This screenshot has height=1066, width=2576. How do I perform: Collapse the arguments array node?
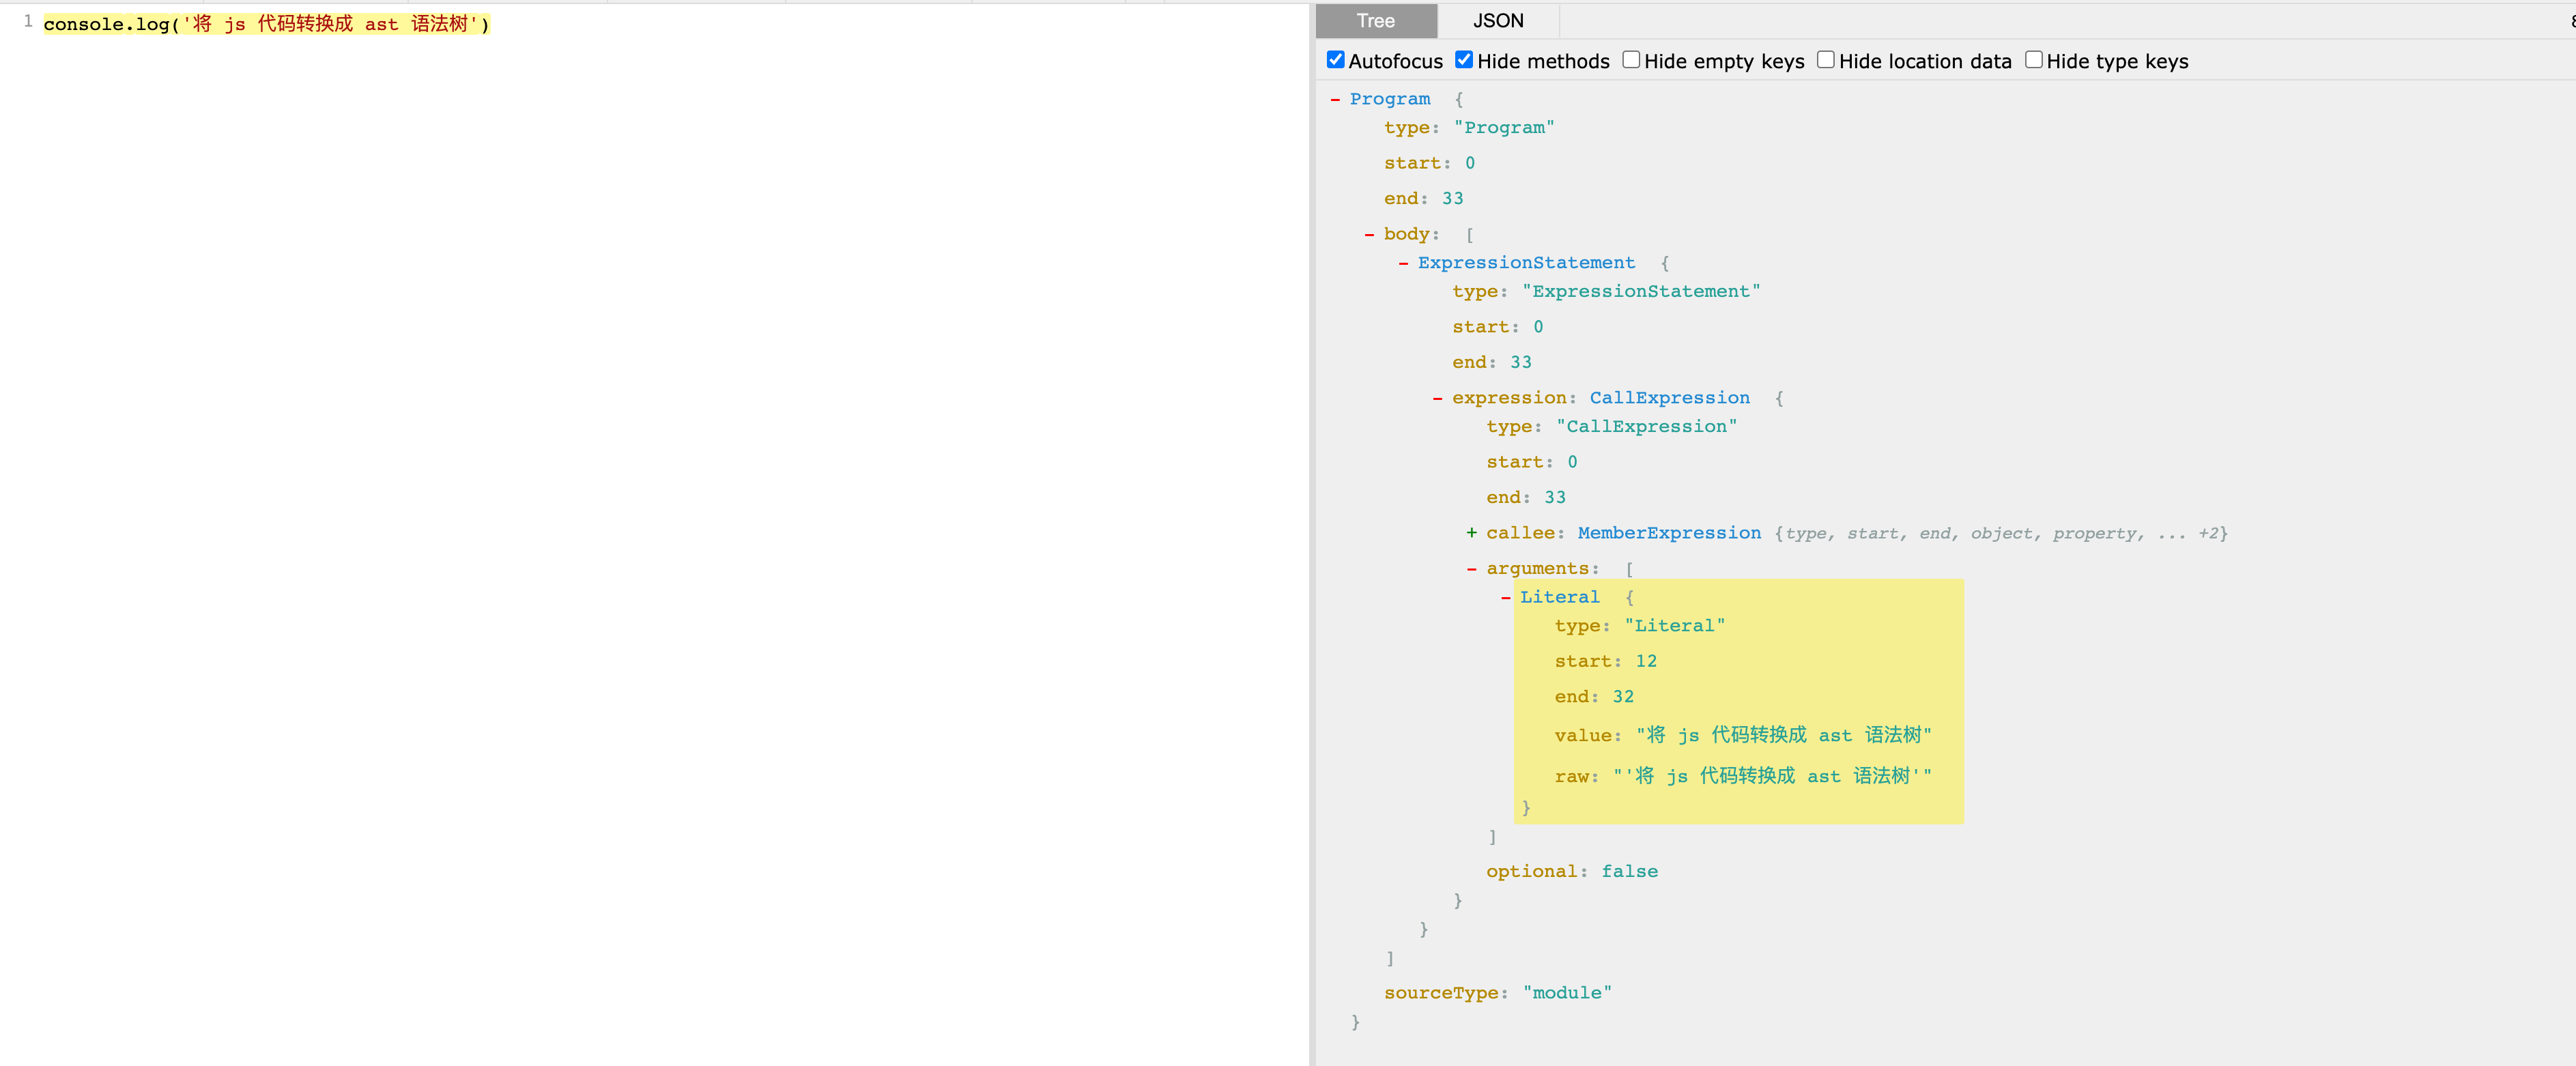(1471, 569)
